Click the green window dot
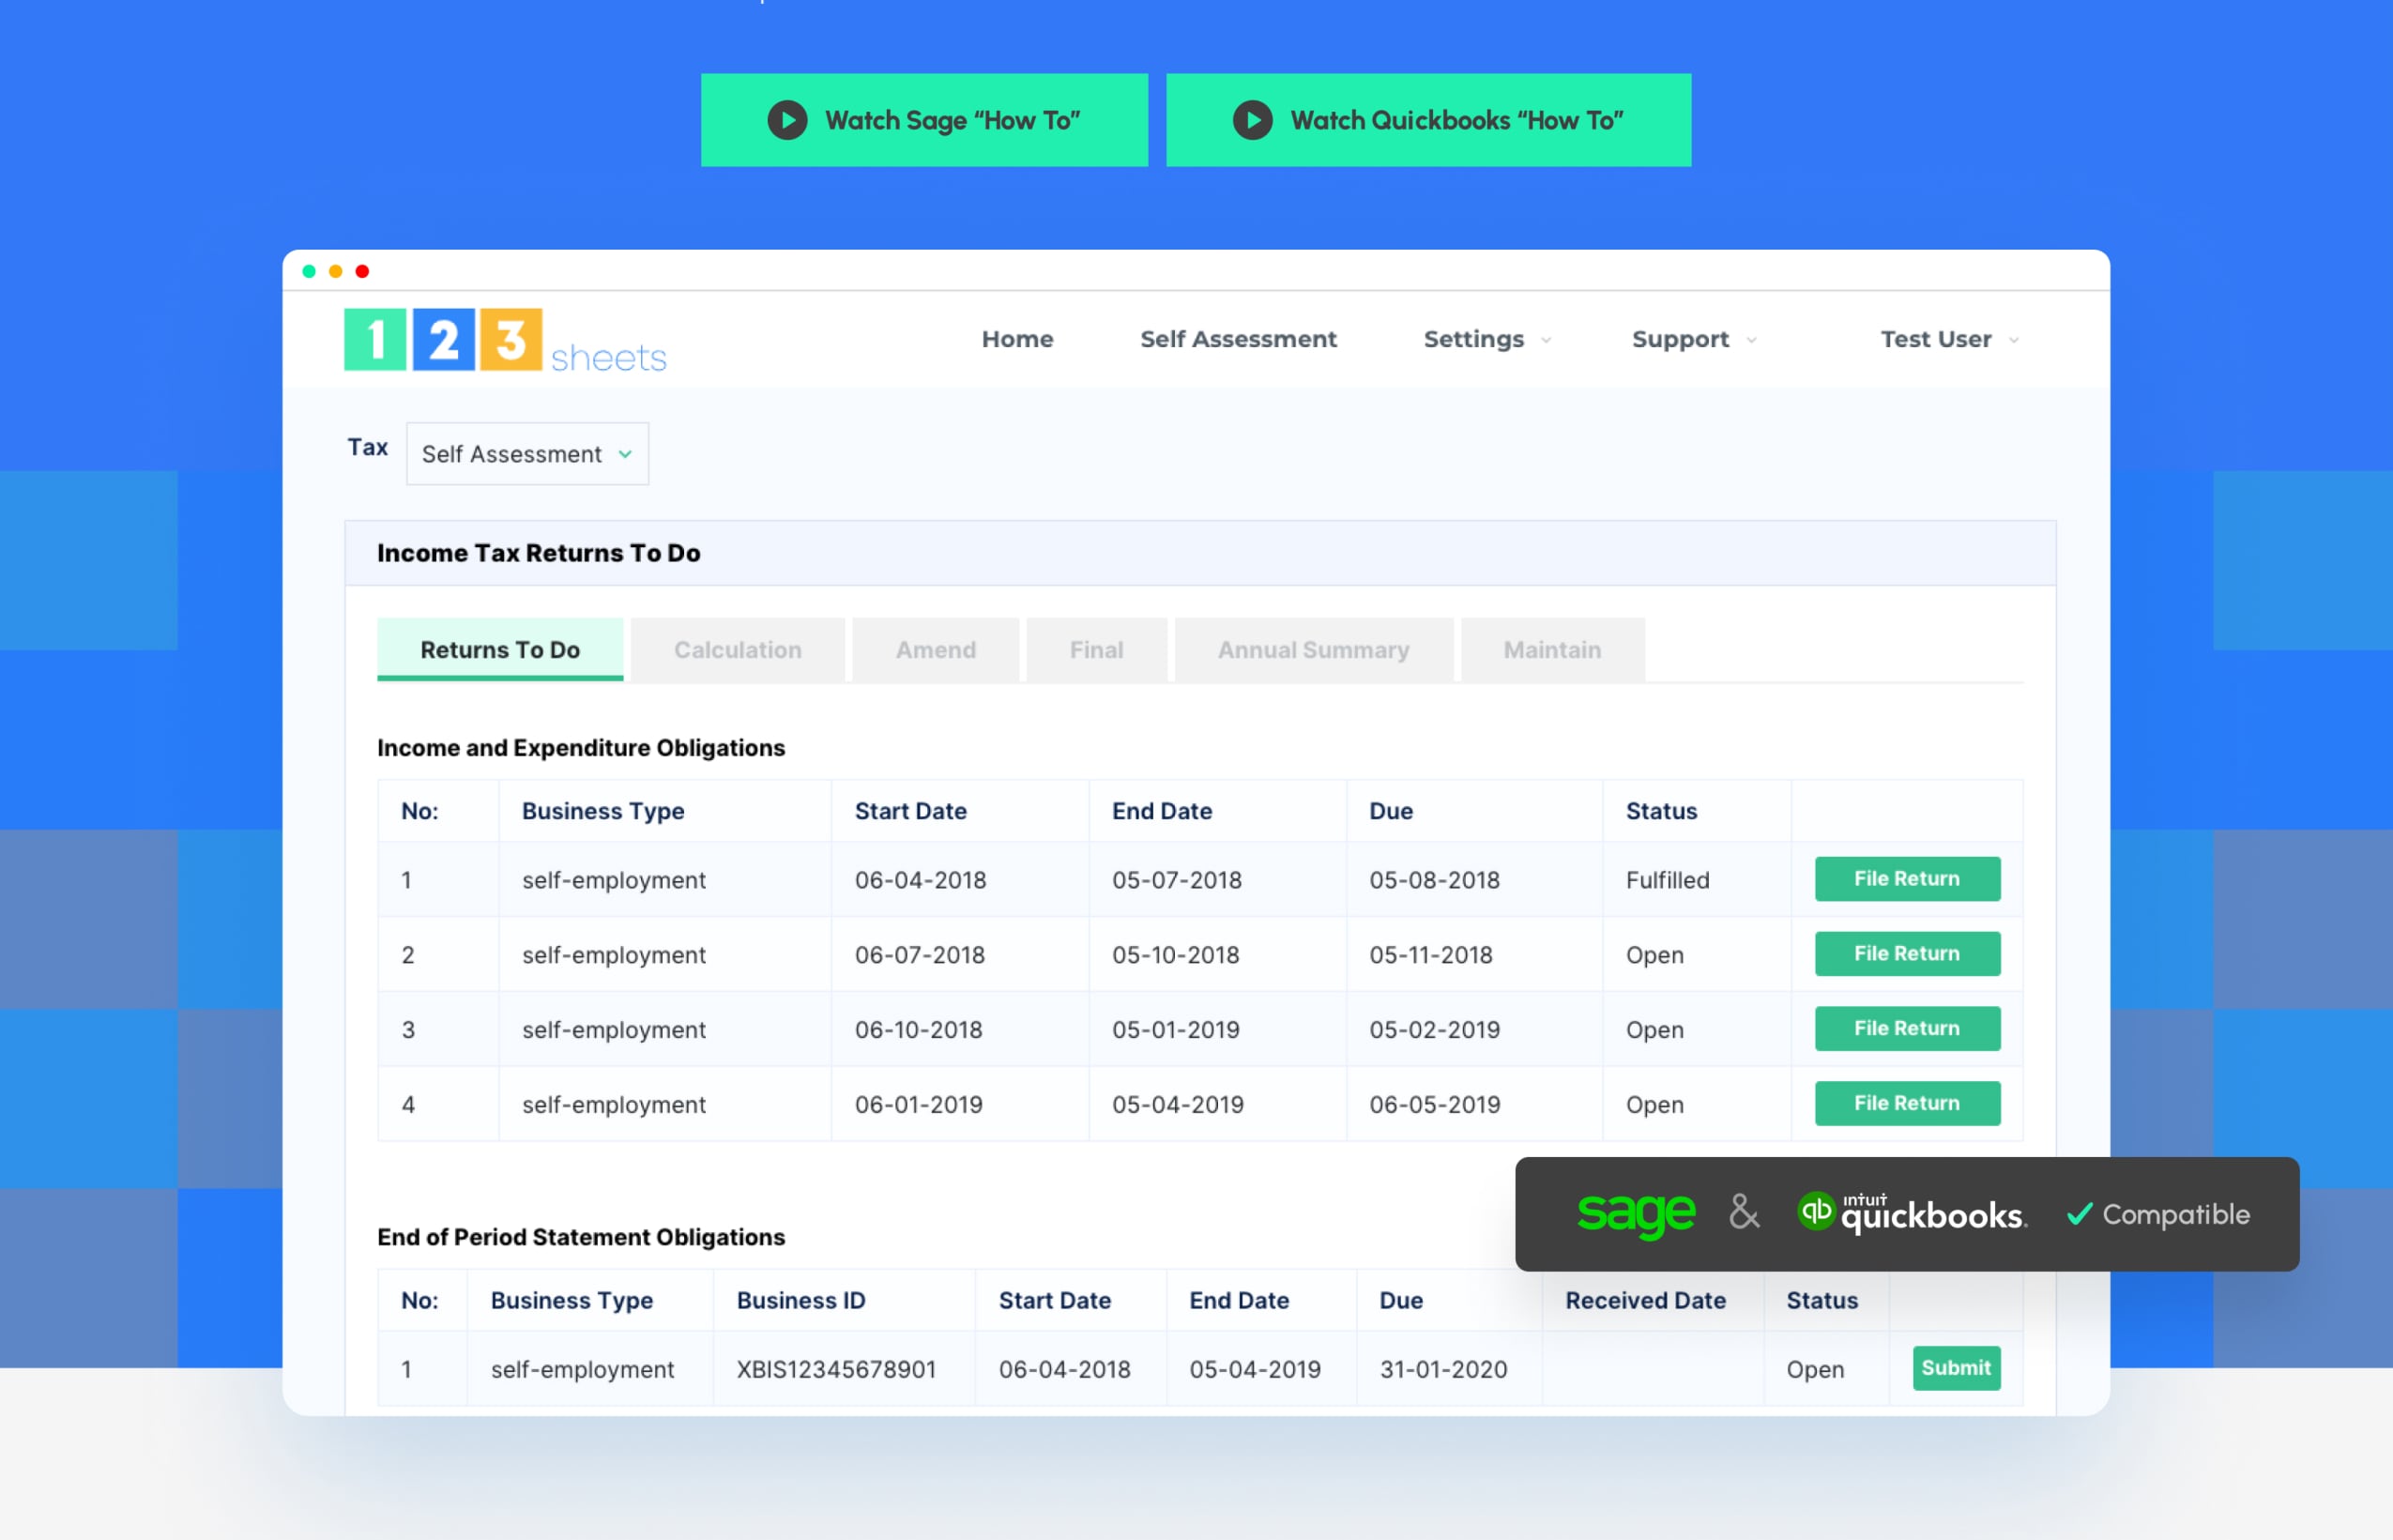Image resolution: width=2393 pixels, height=1540 pixels. (309, 271)
